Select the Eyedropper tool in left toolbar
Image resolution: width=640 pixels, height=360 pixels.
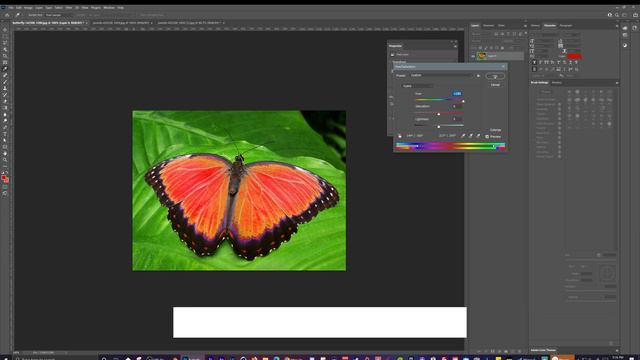[x=5, y=69]
